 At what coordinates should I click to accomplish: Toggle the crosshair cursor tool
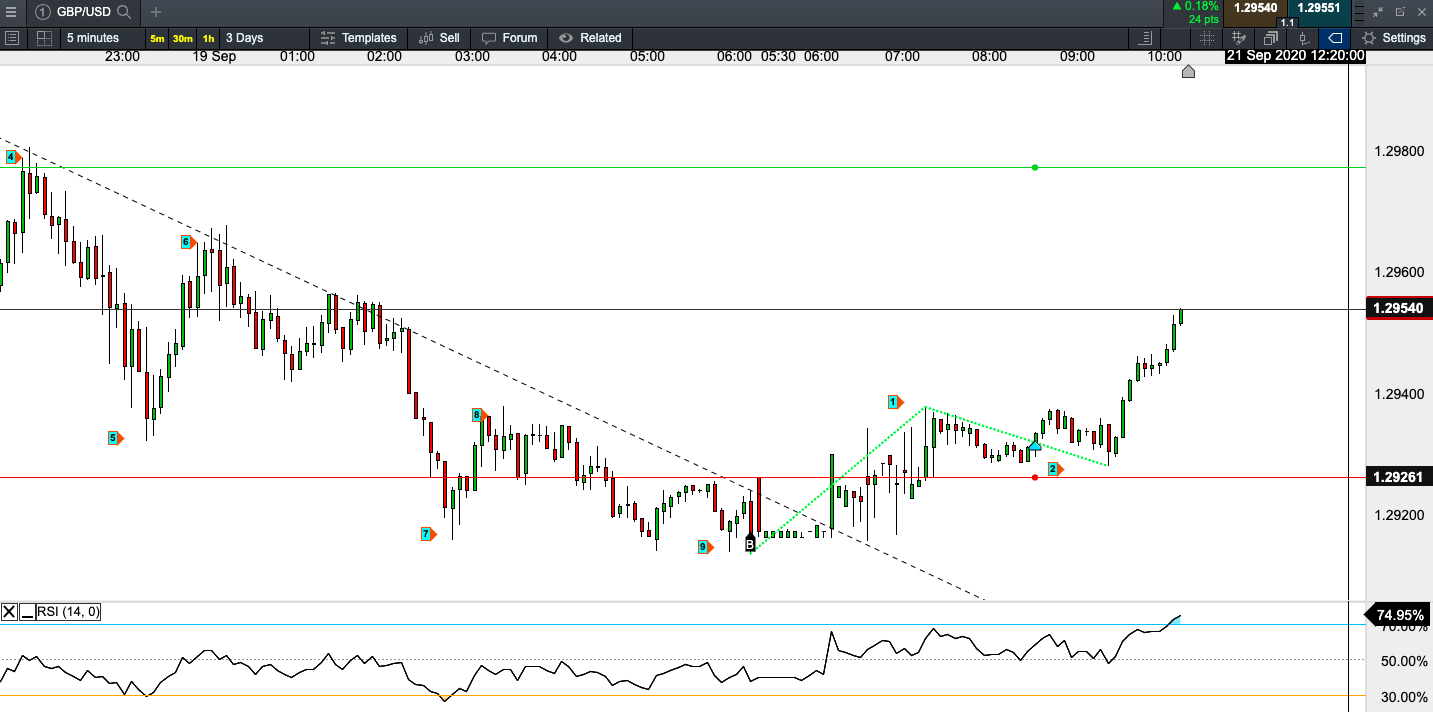1207,38
